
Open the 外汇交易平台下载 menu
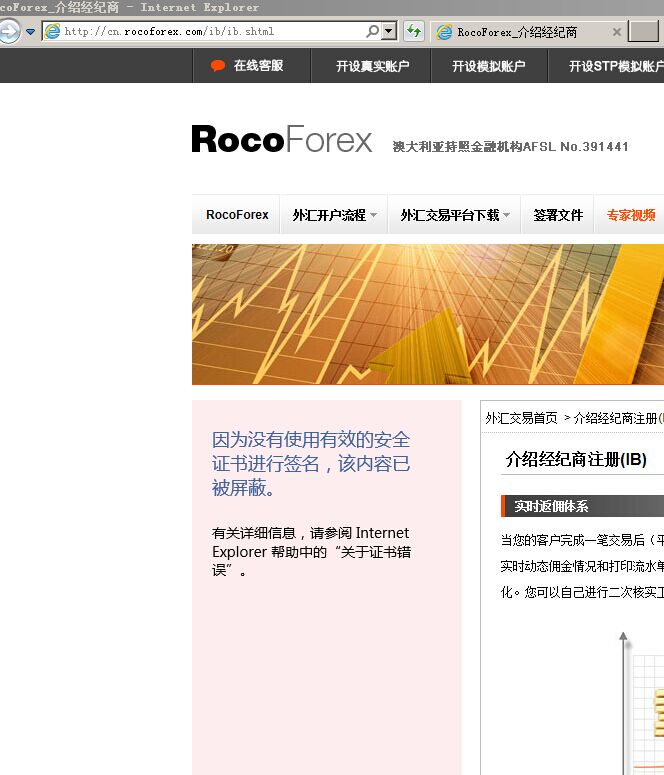coord(450,215)
